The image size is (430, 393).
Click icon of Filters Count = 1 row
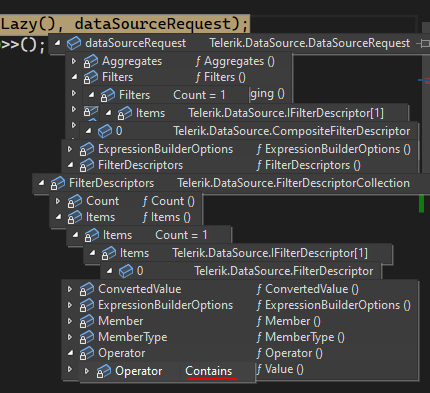[x=108, y=95]
